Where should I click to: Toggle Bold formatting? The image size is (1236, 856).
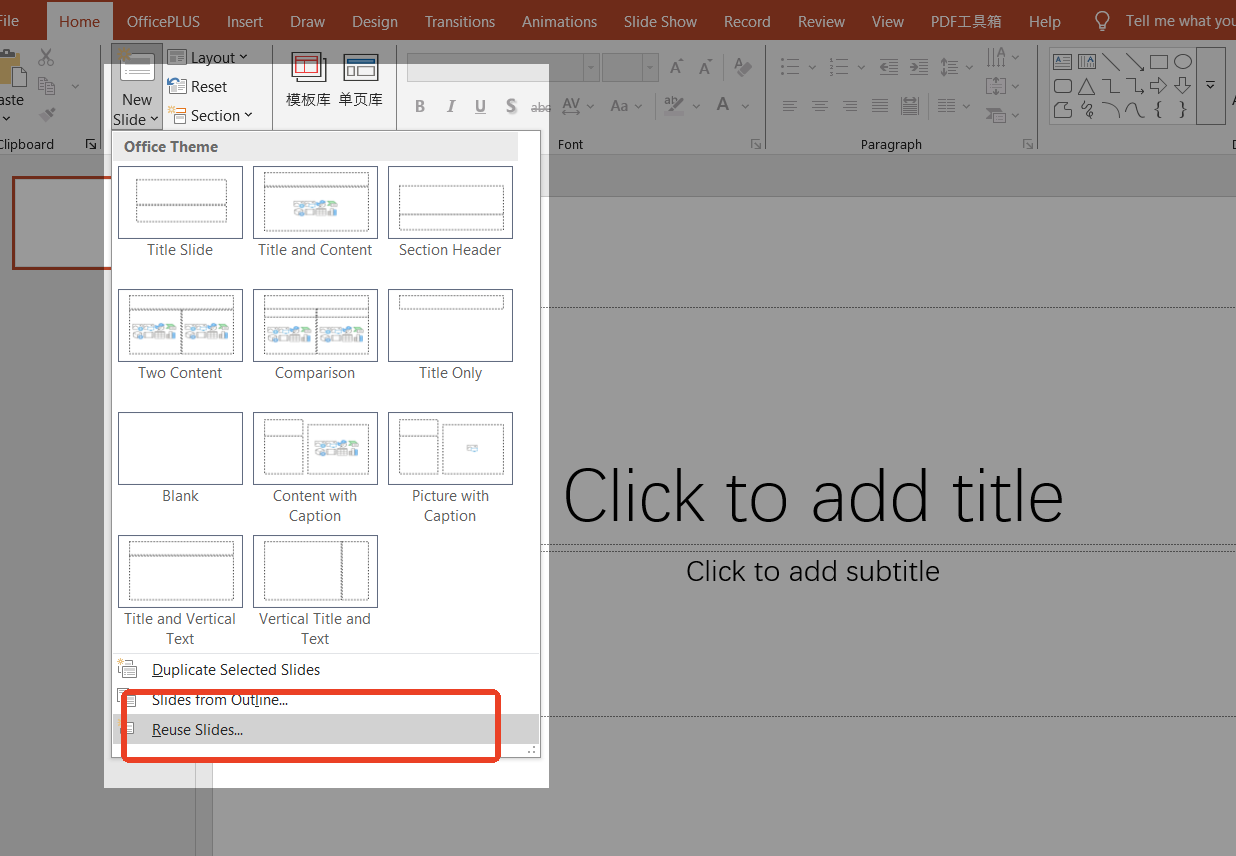pyautogui.click(x=420, y=106)
